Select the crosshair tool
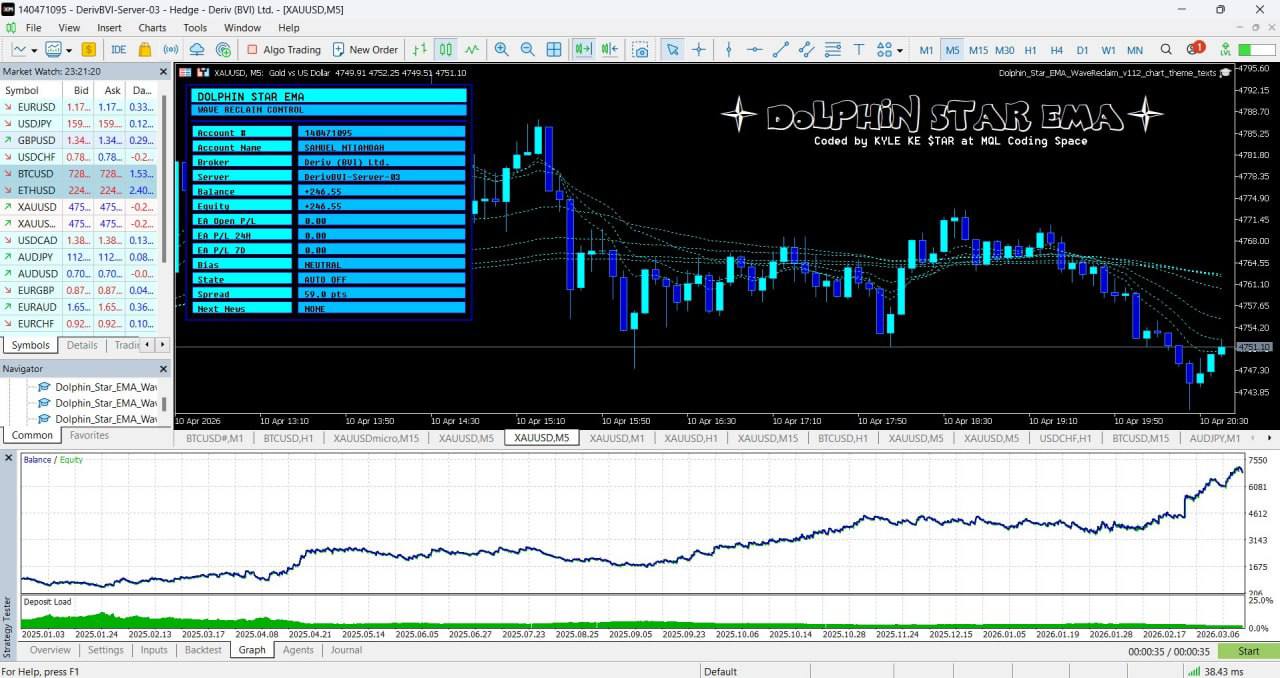The image size is (1280, 678). point(699,49)
